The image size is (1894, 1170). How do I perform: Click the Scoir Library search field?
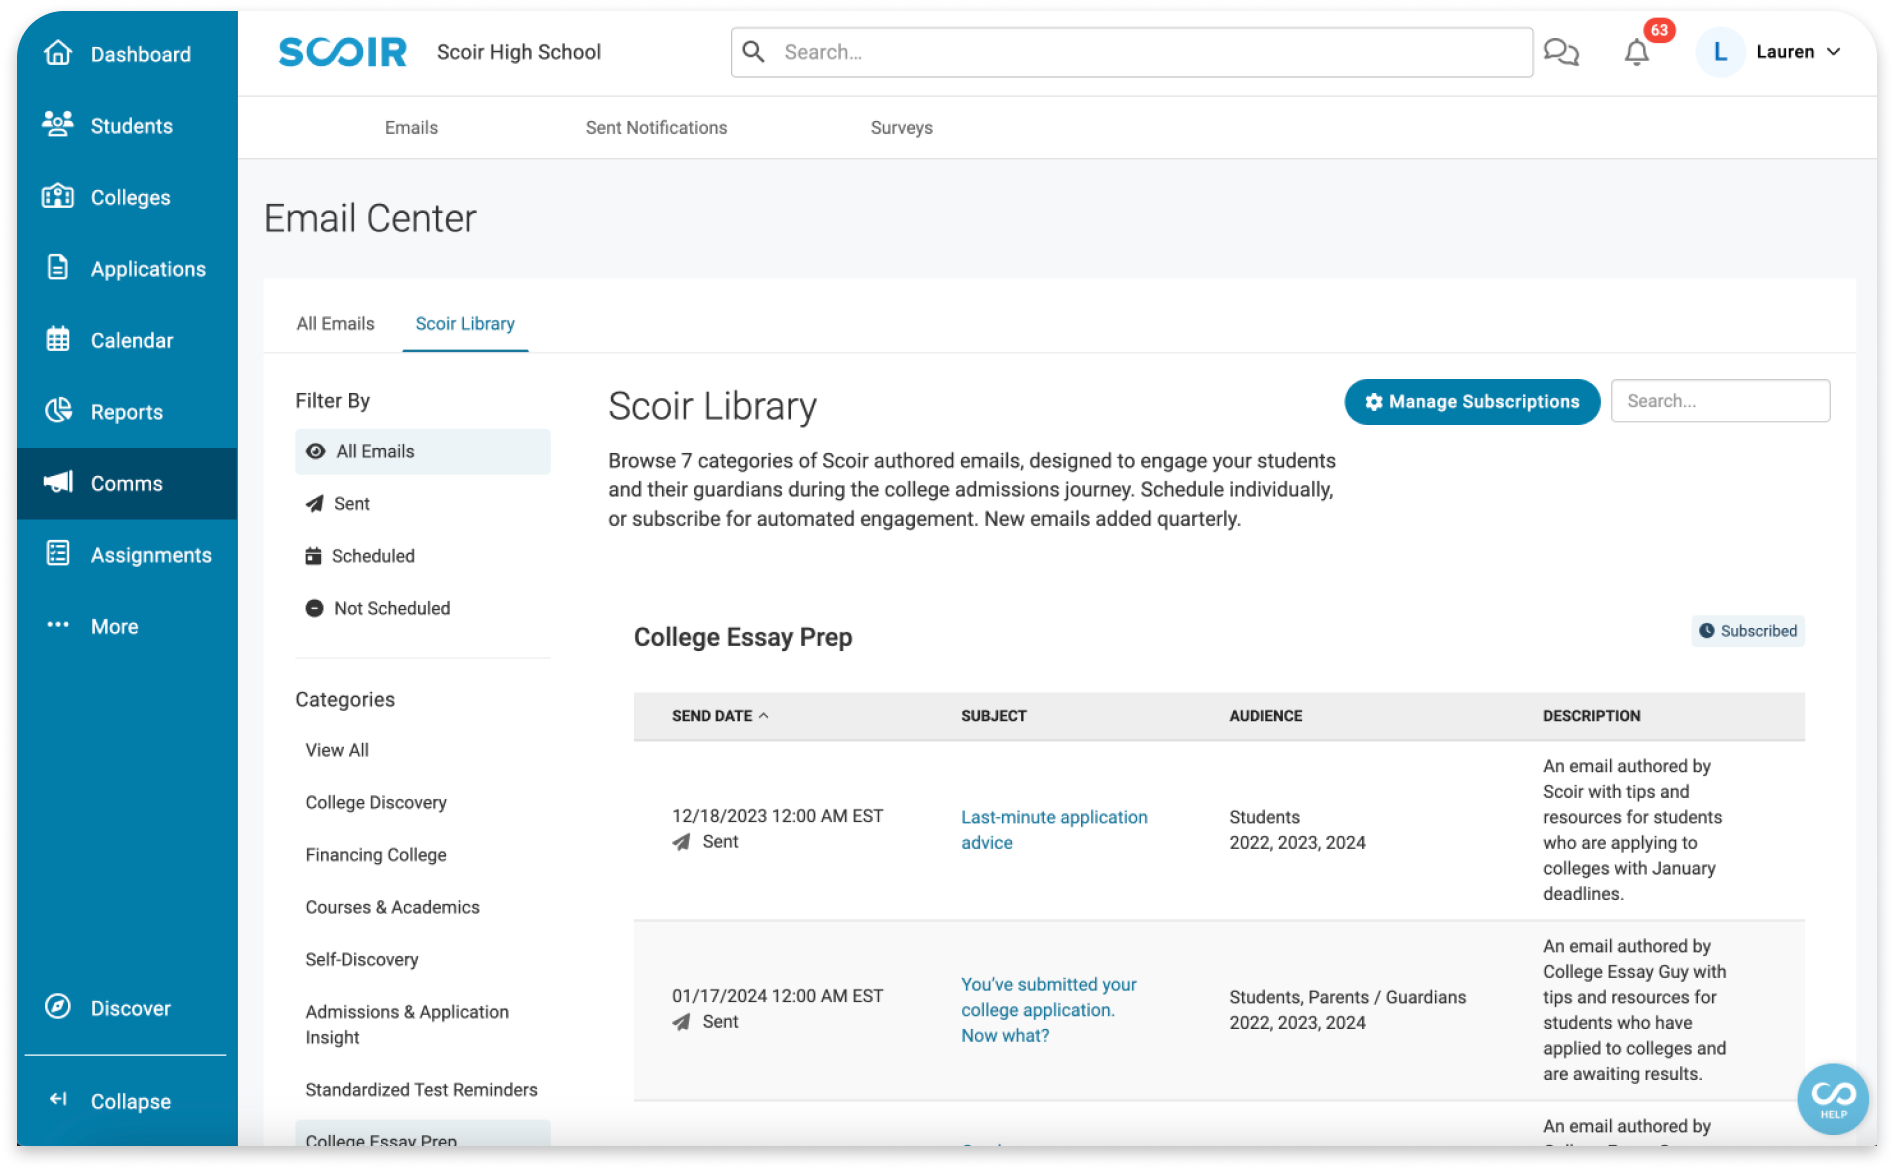pos(1720,401)
